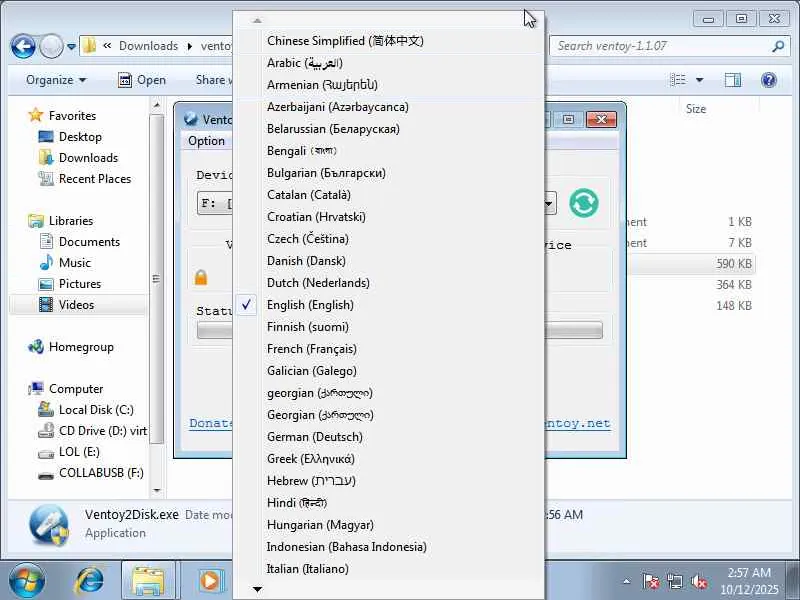Open Explorer recent locations dropdown

pos(71,46)
